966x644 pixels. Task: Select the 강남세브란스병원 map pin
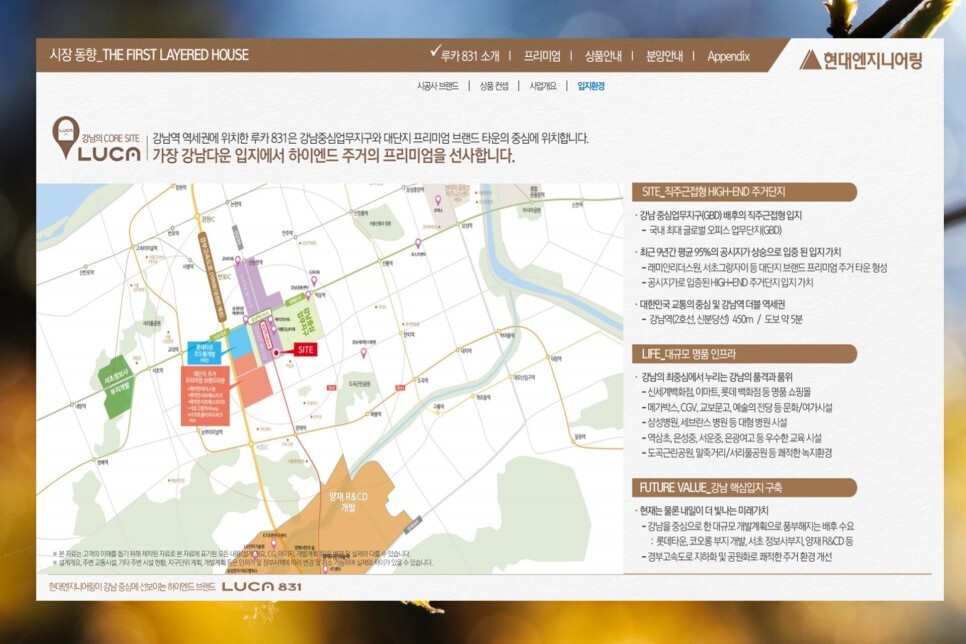363,353
